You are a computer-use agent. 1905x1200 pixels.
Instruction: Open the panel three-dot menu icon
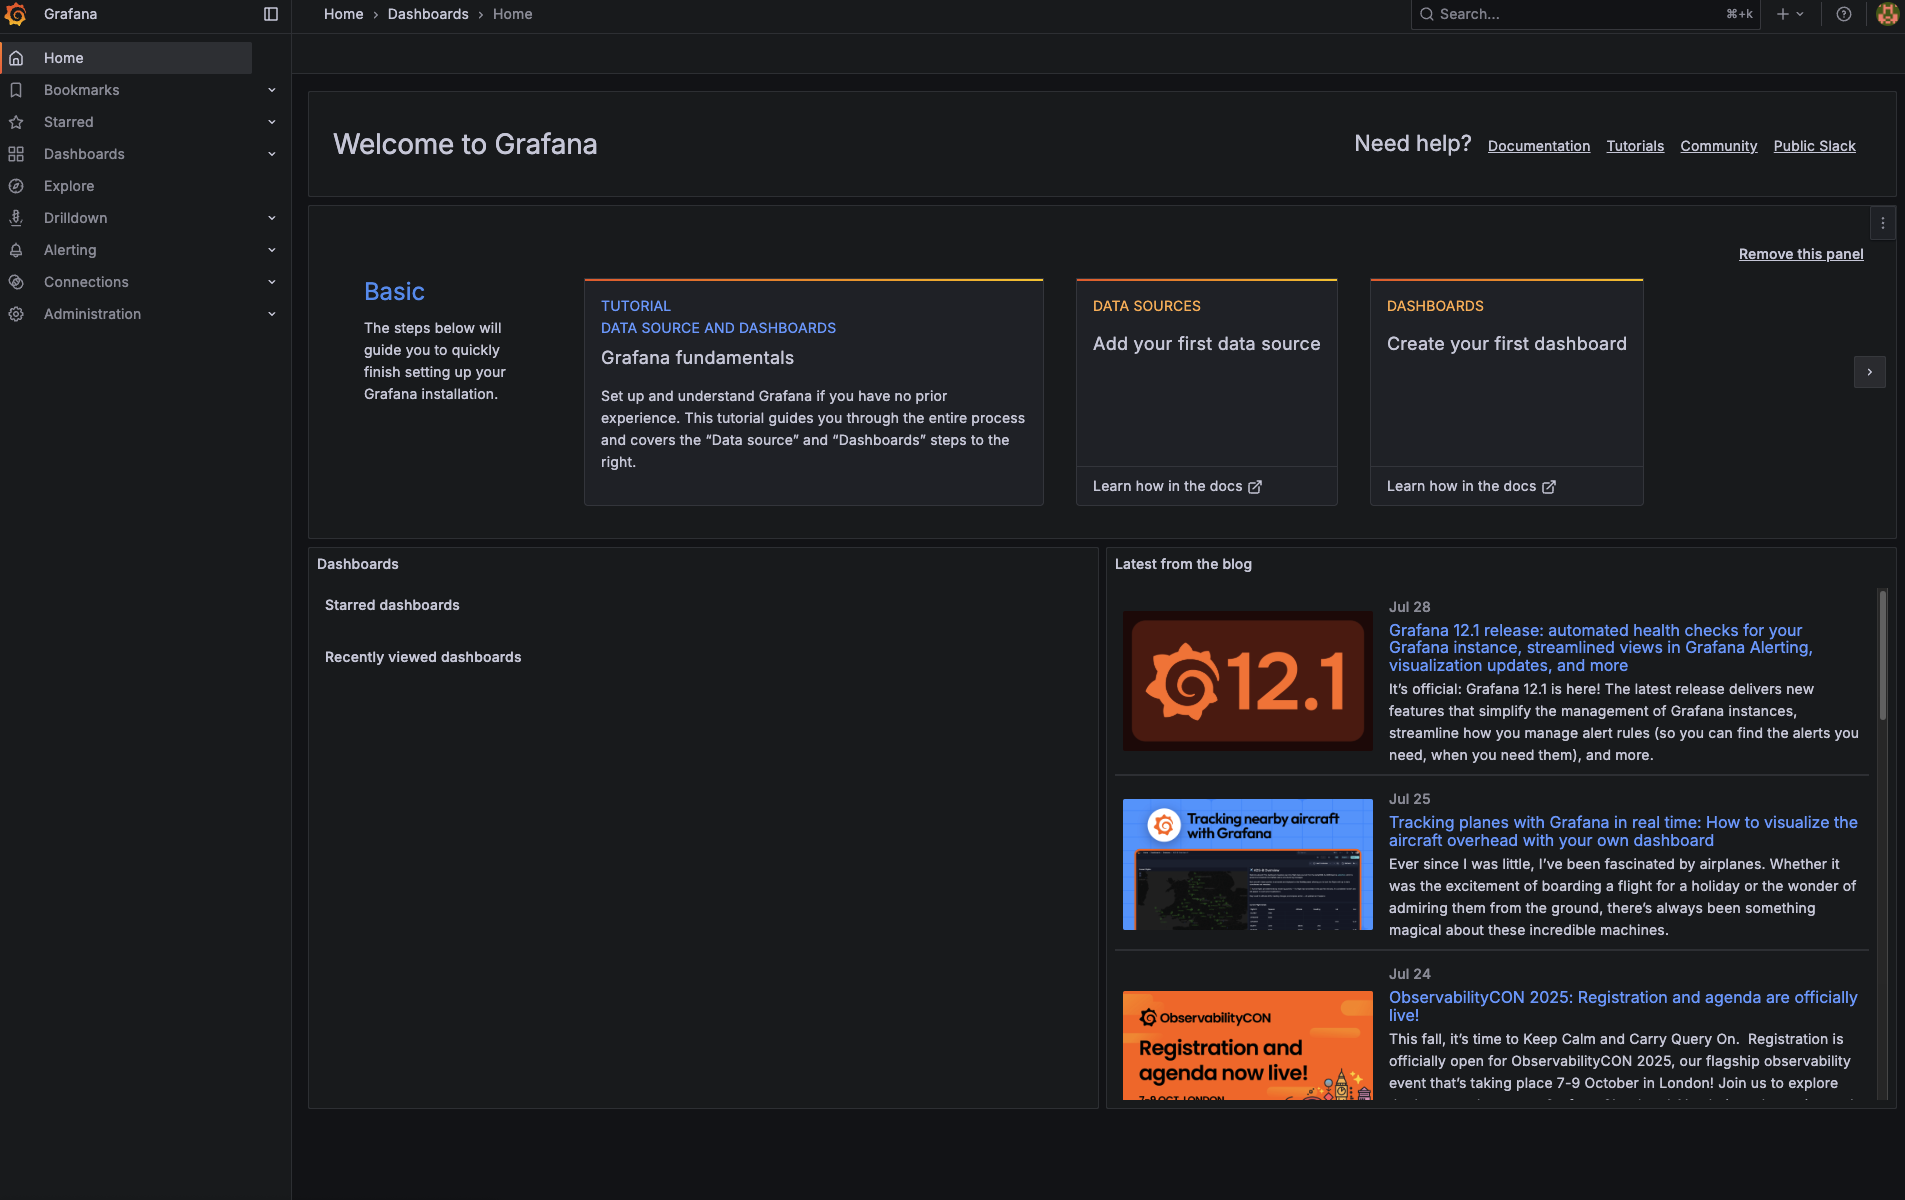(x=1883, y=223)
